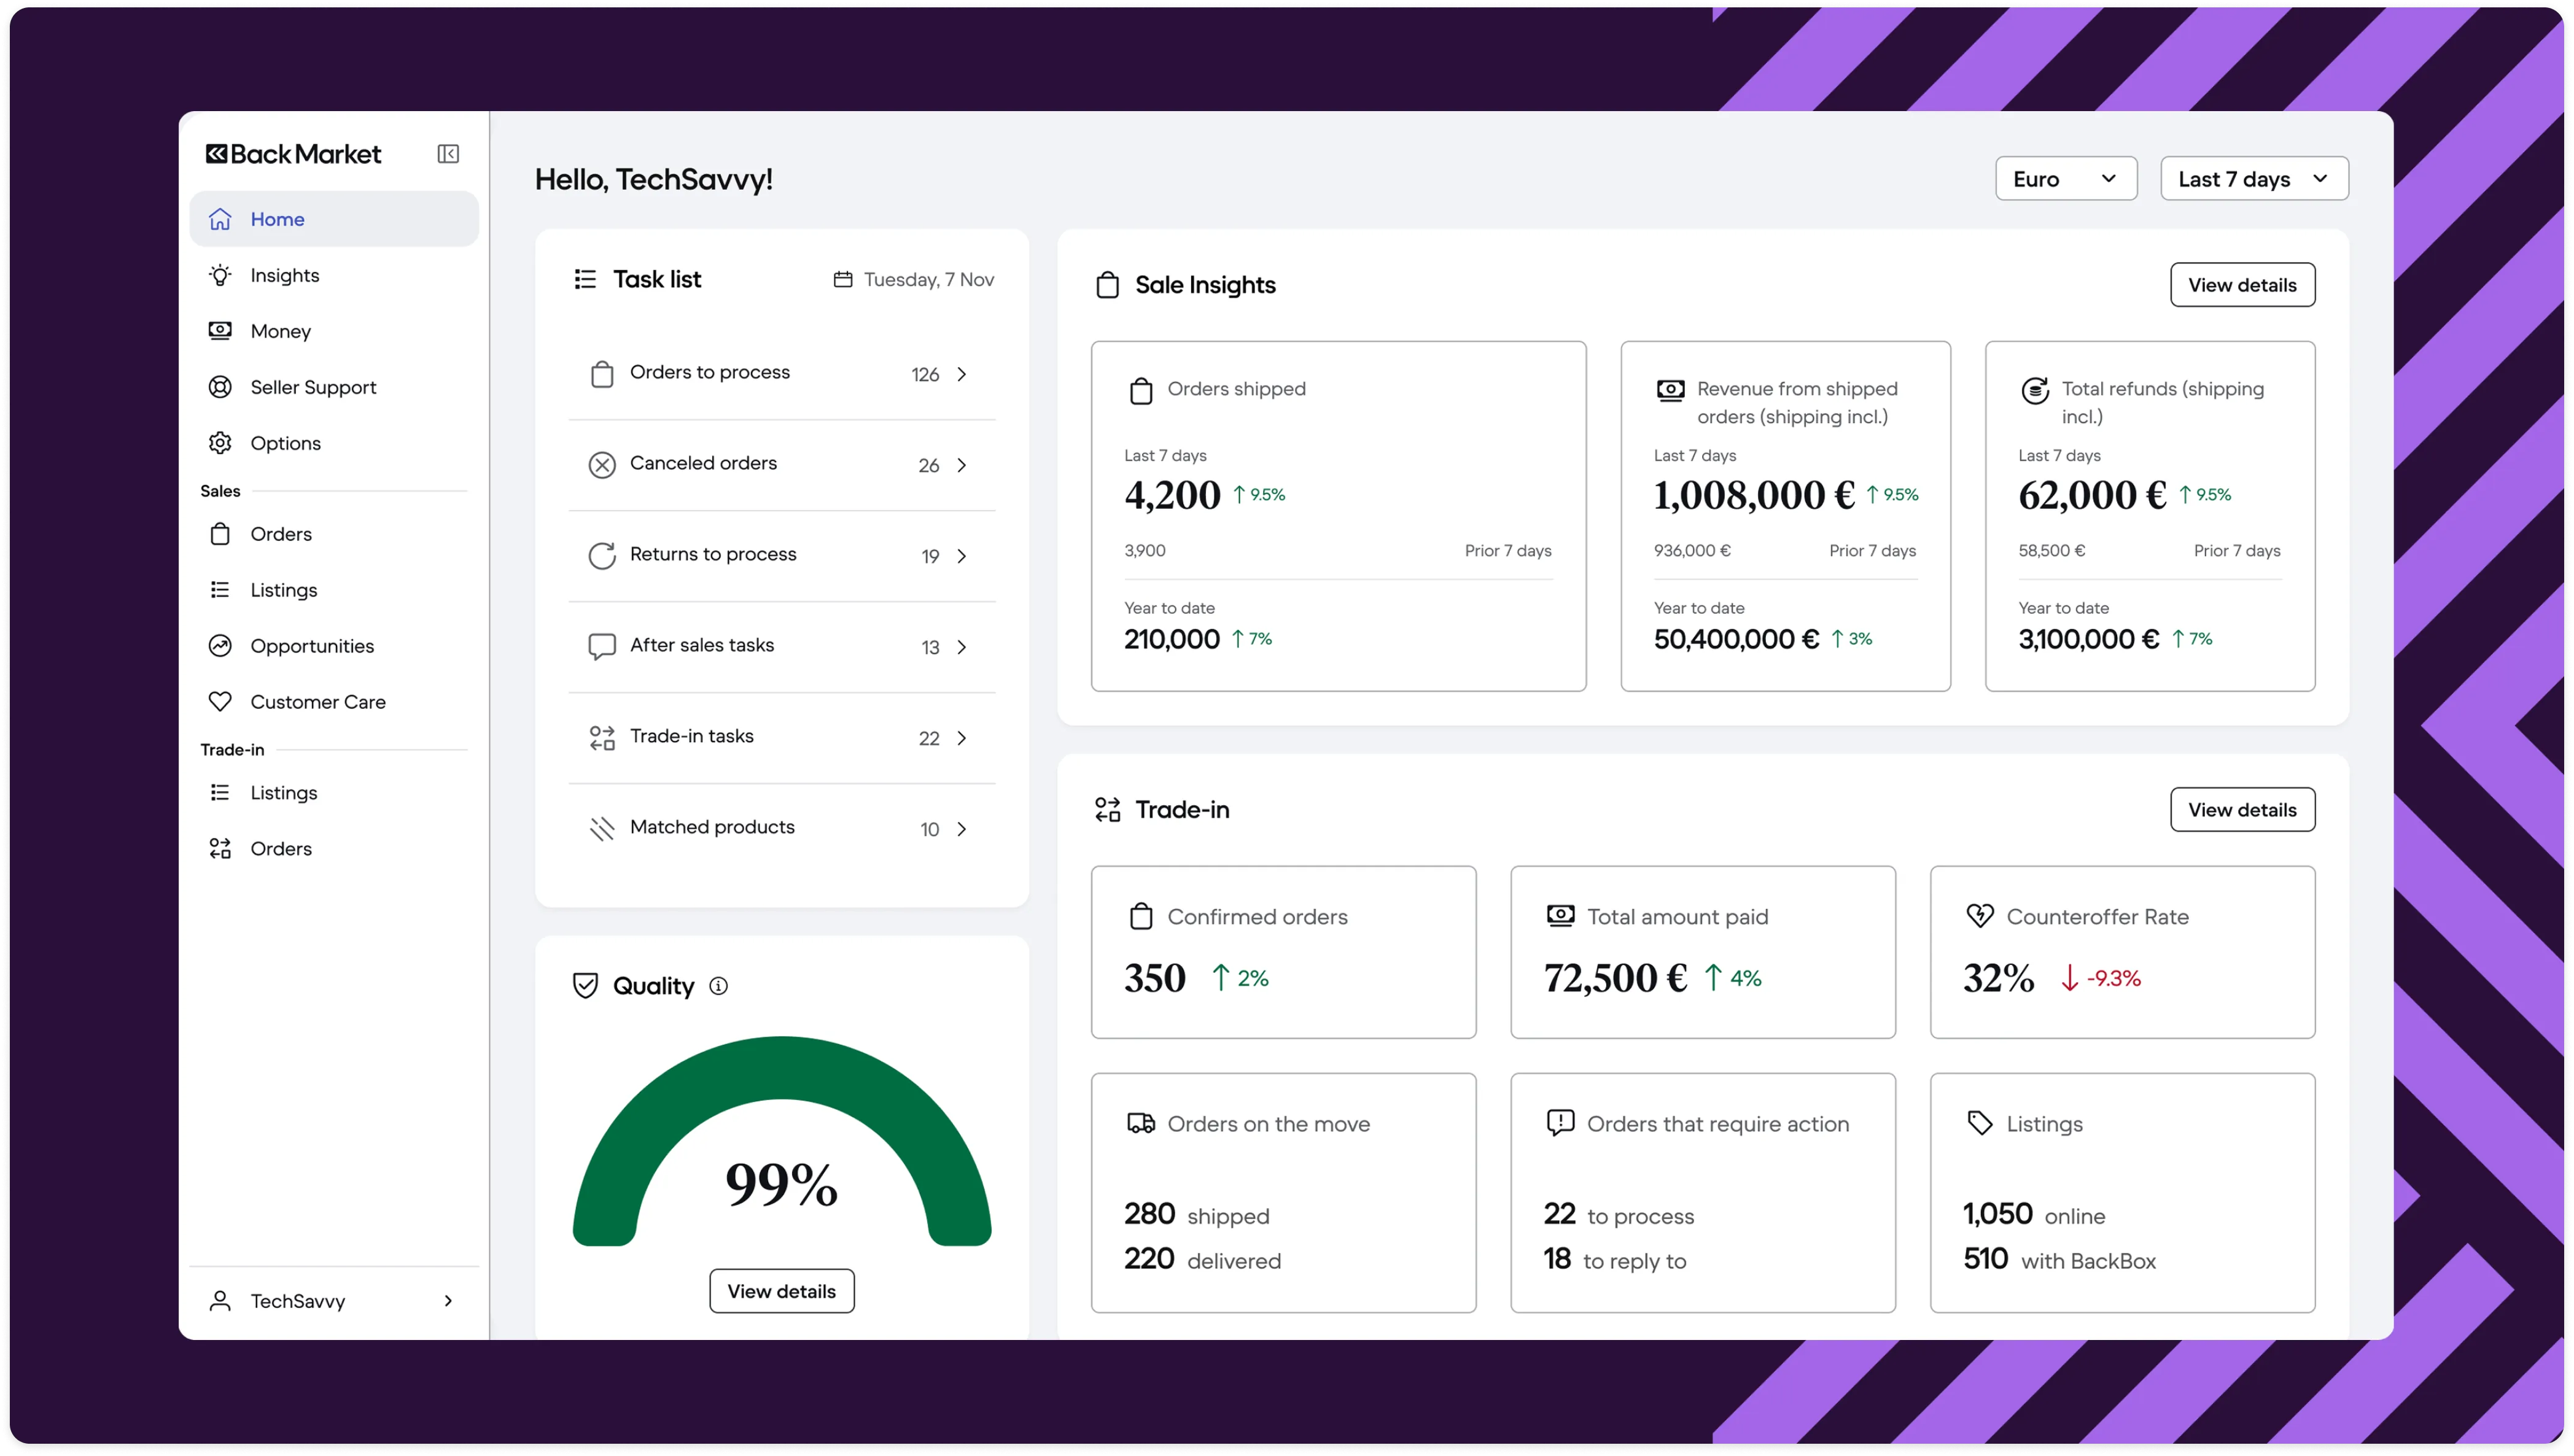Open Sales Listings in the sidebar

click(334, 590)
